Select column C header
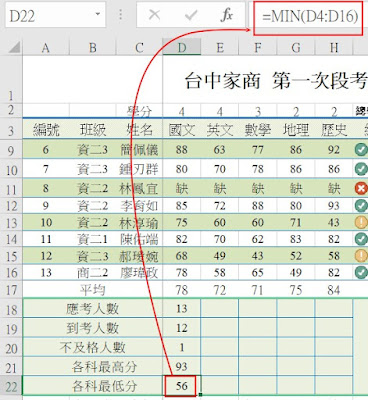Image resolution: width=368 pixels, height=400 pixels. pos(139,48)
